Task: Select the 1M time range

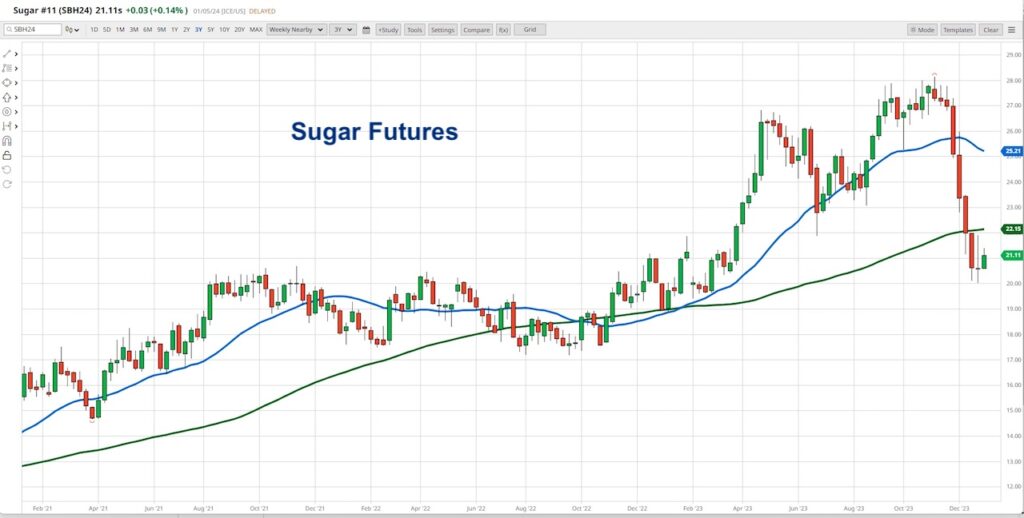Action: click(x=120, y=30)
